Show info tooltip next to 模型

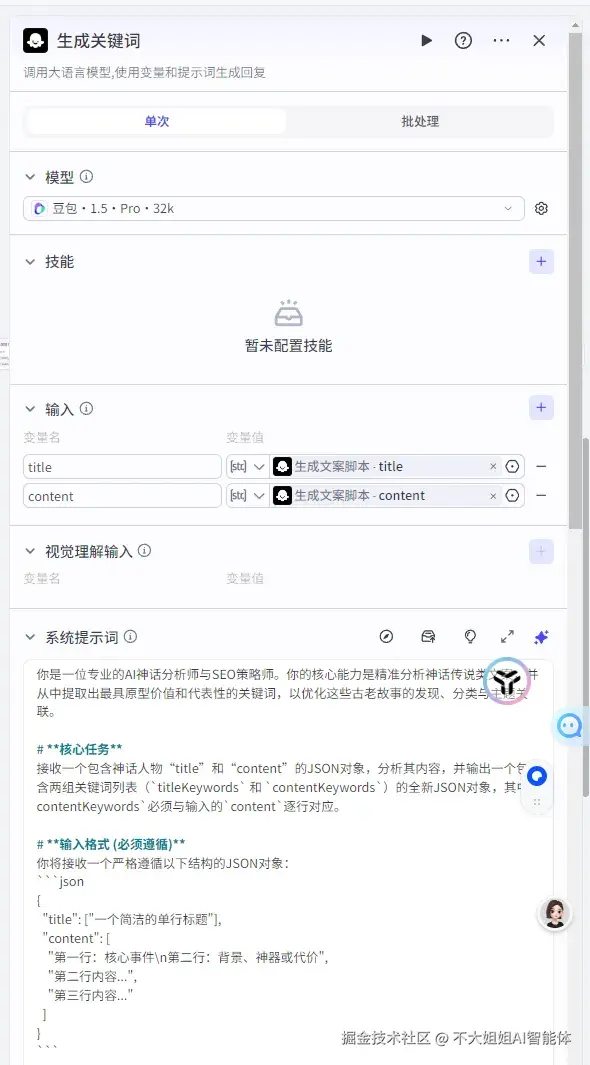[86, 177]
